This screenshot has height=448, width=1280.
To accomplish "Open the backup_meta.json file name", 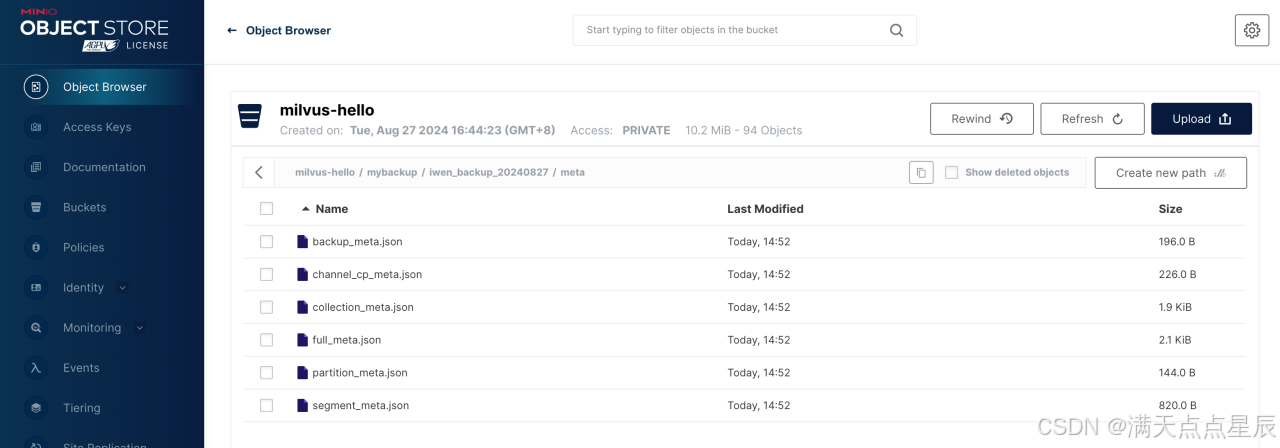I will click(x=357, y=242).
